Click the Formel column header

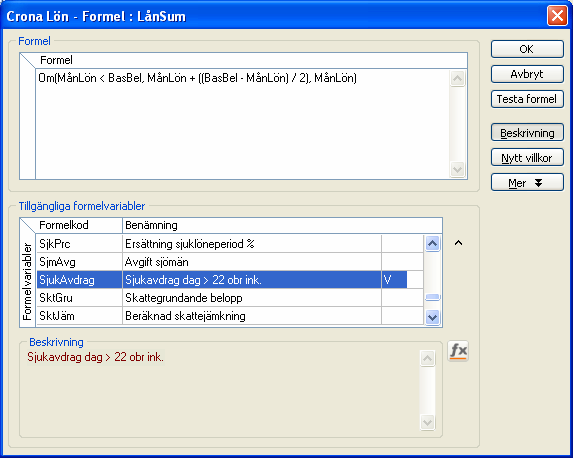251,60
